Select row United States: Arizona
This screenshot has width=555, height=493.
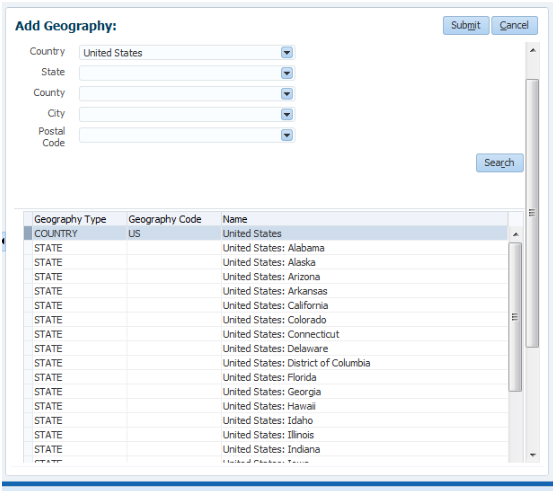pos(266,277)
